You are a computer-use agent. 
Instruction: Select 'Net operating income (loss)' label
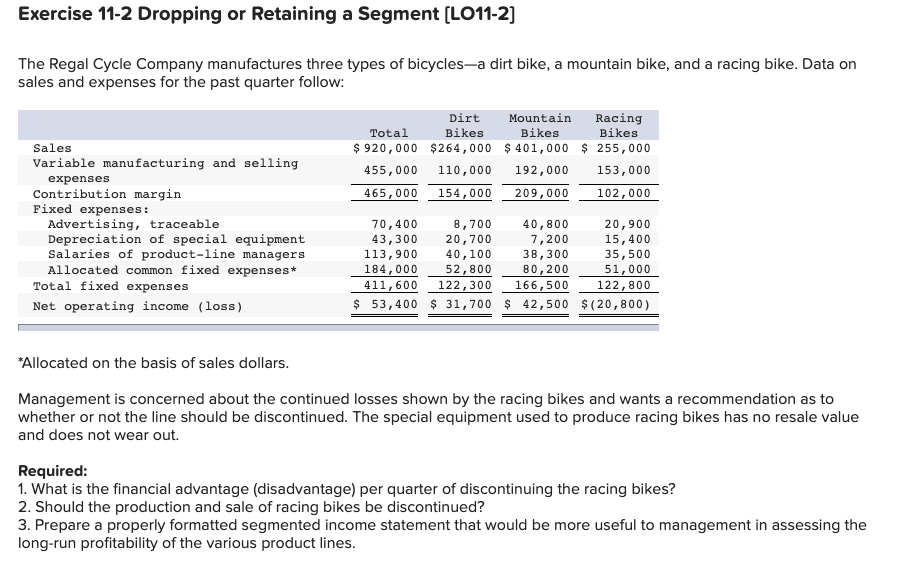pos(138,307)
